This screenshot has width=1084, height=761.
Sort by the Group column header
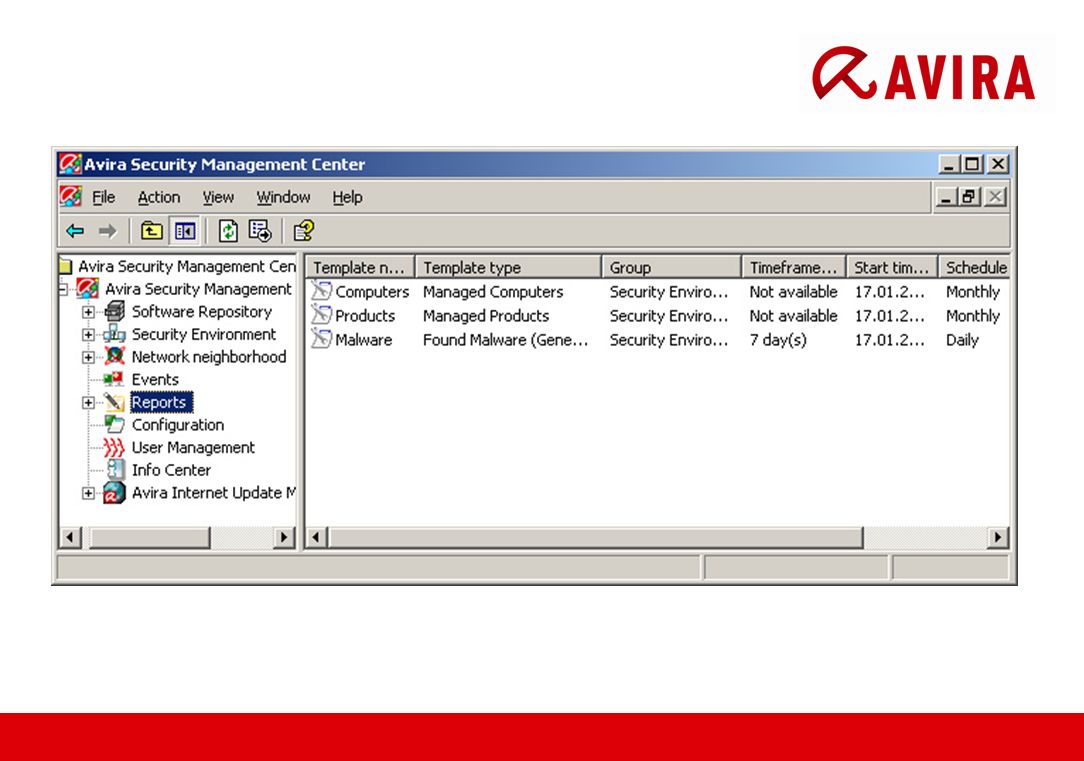pos(671,267)
